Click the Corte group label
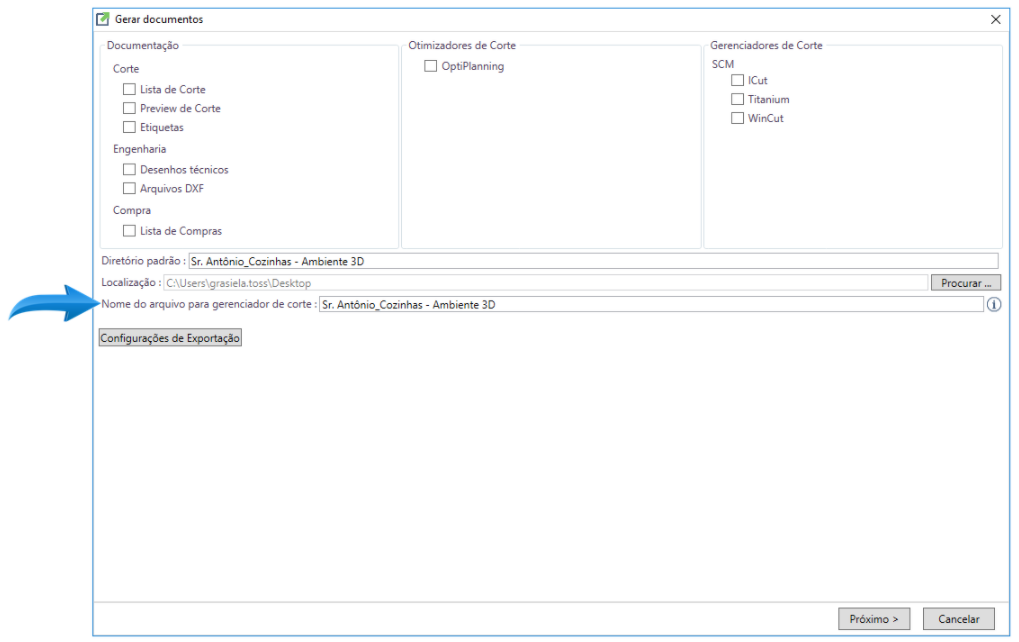The image size is (1019, 642). point(126,69)
